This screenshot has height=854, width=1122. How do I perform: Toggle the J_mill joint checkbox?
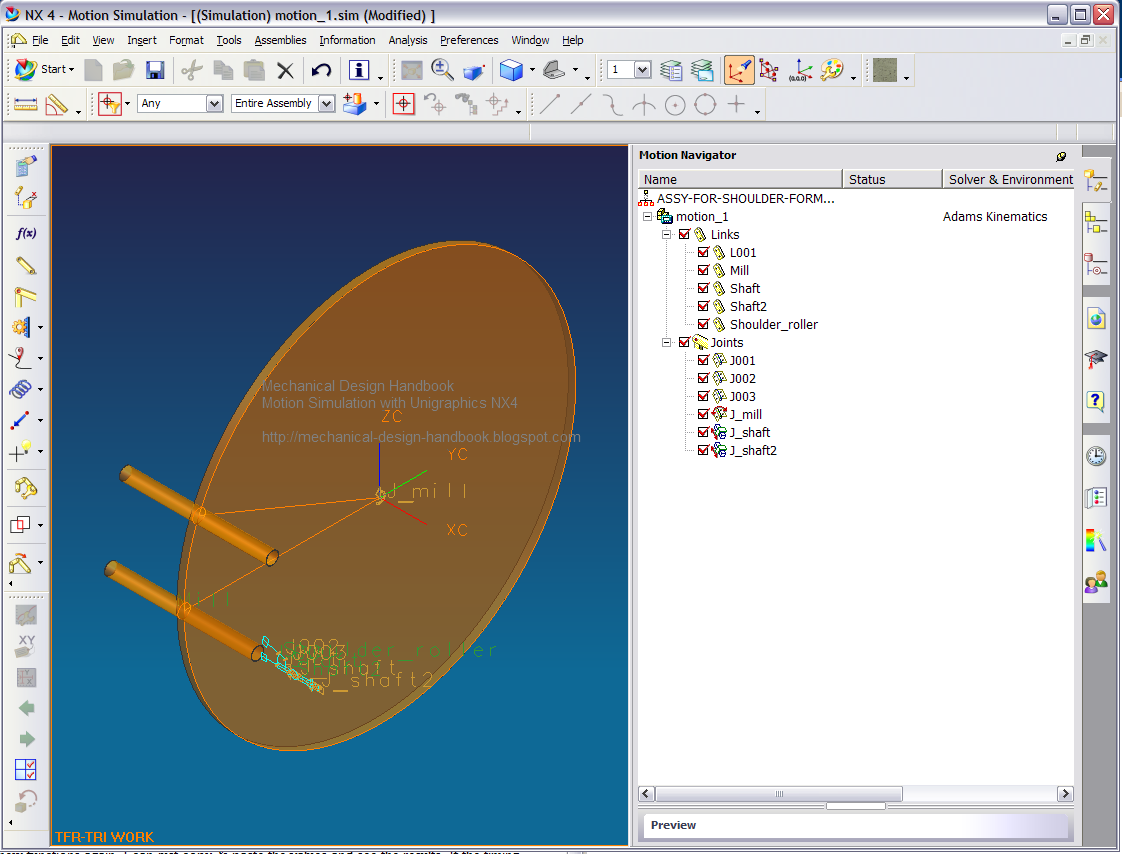coord(703,414)
